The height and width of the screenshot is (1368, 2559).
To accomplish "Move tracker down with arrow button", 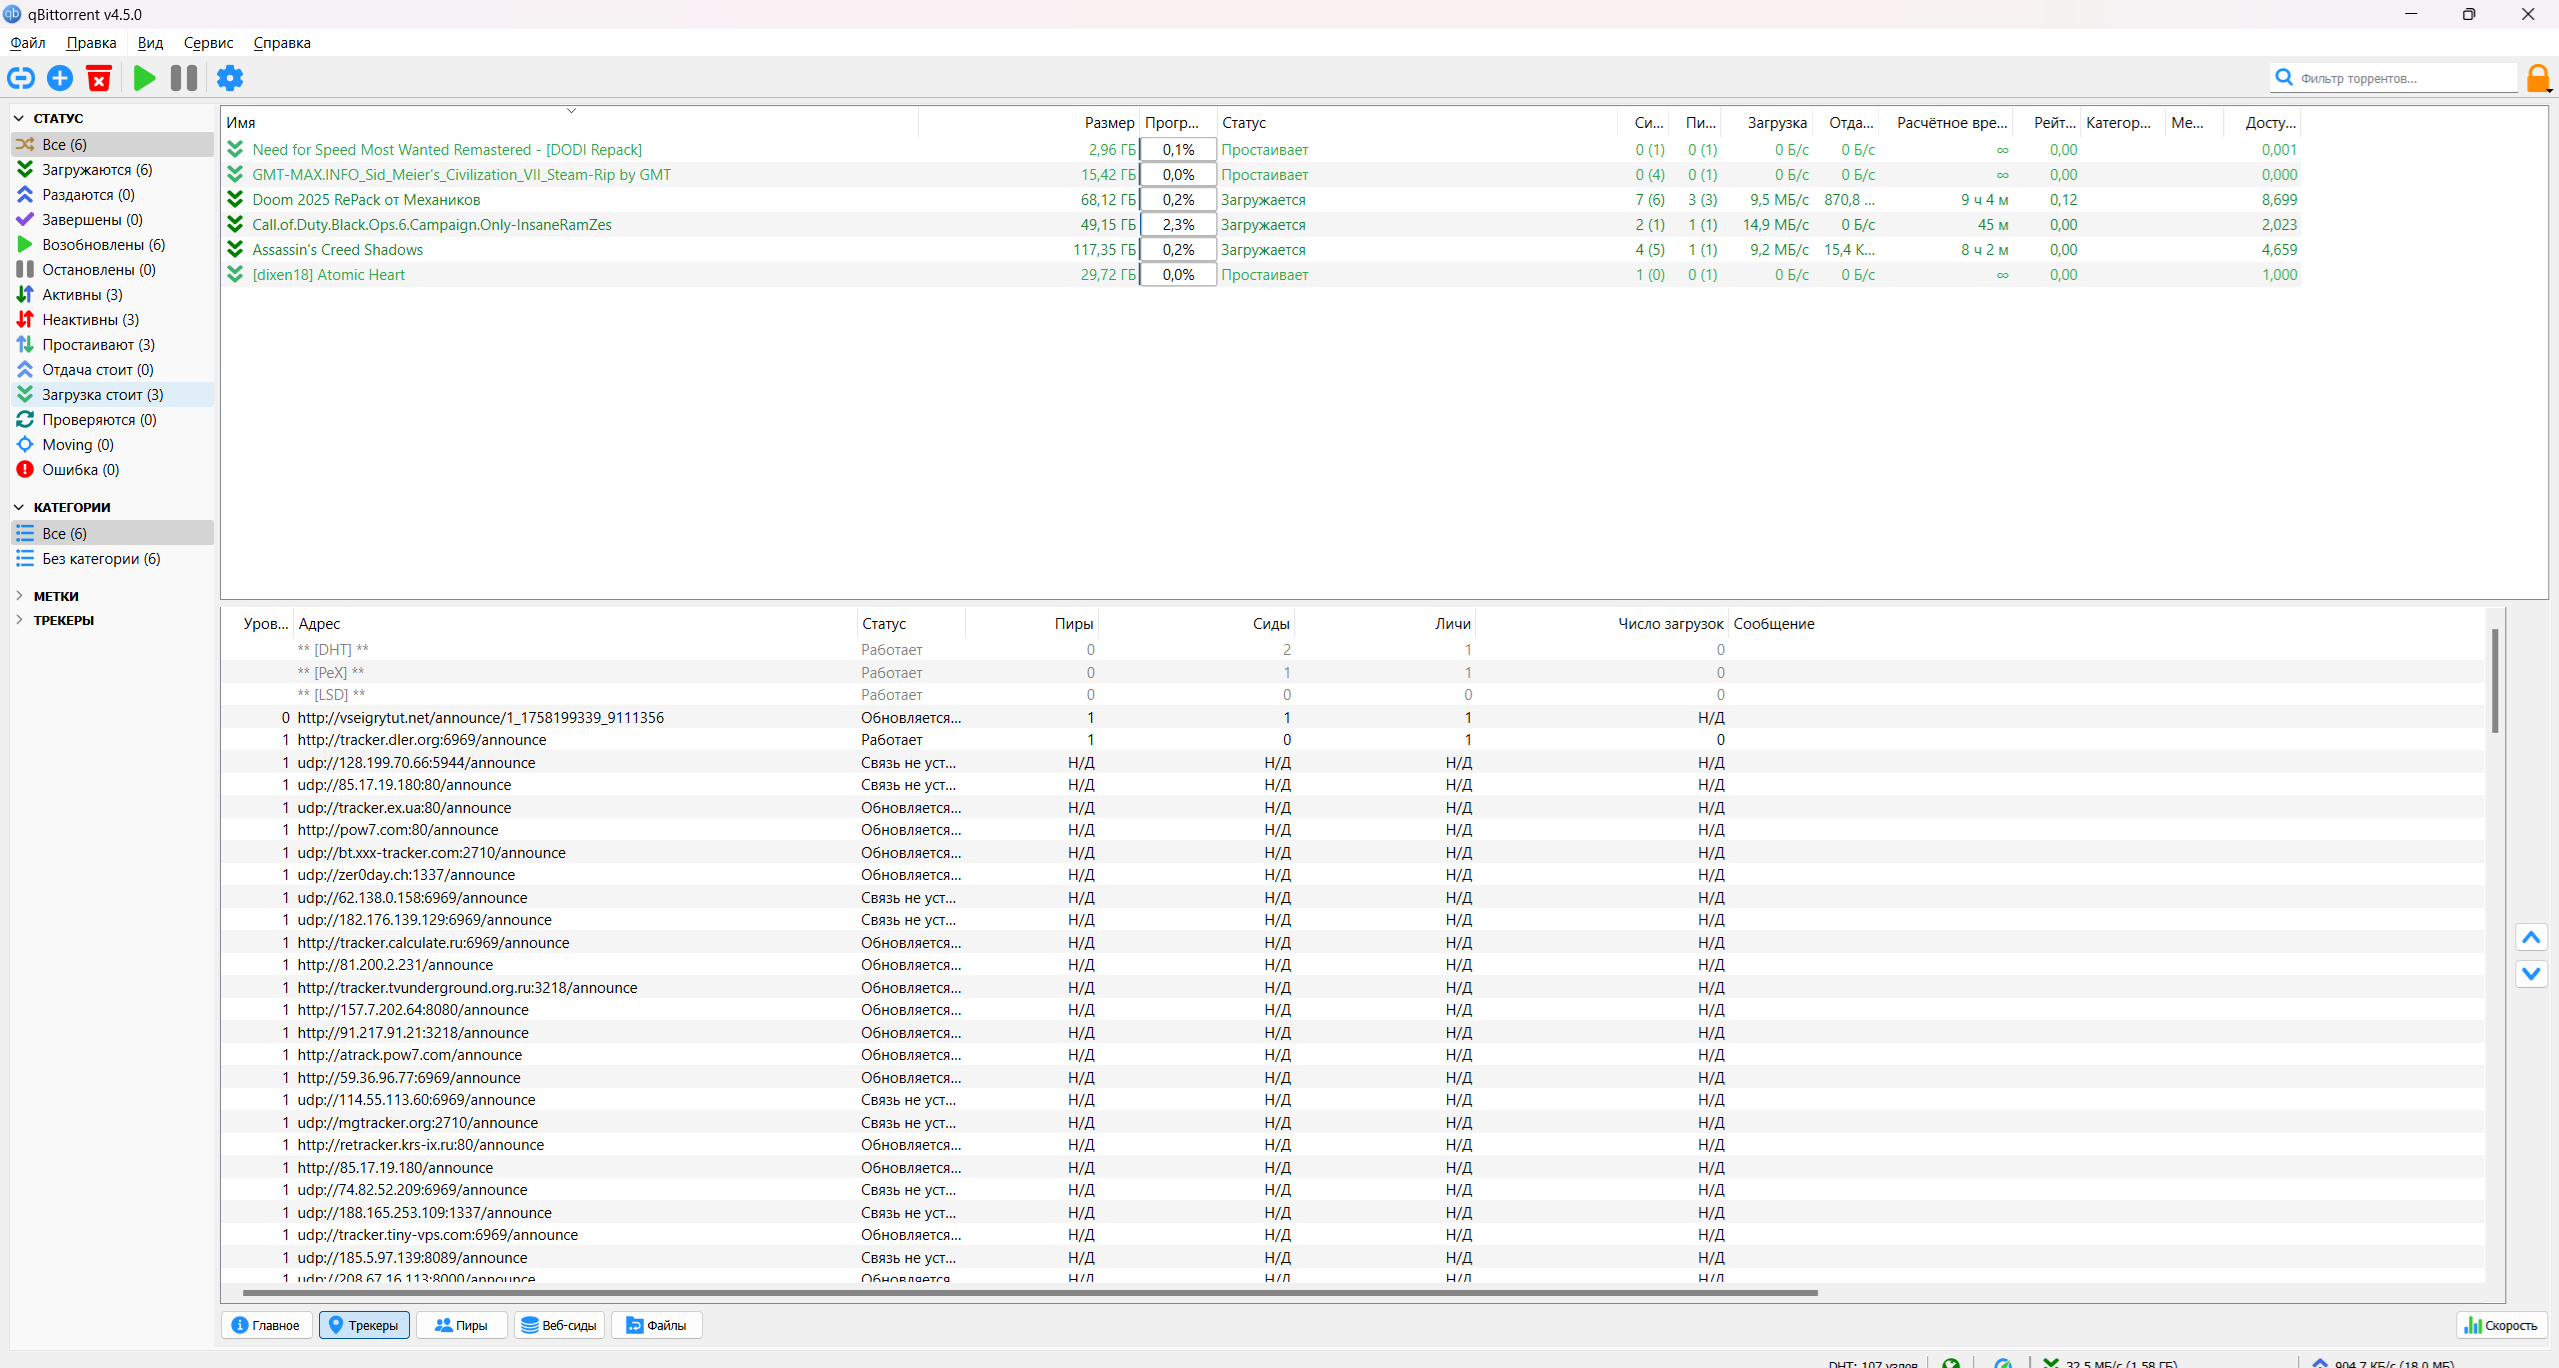I will 2531,973.
